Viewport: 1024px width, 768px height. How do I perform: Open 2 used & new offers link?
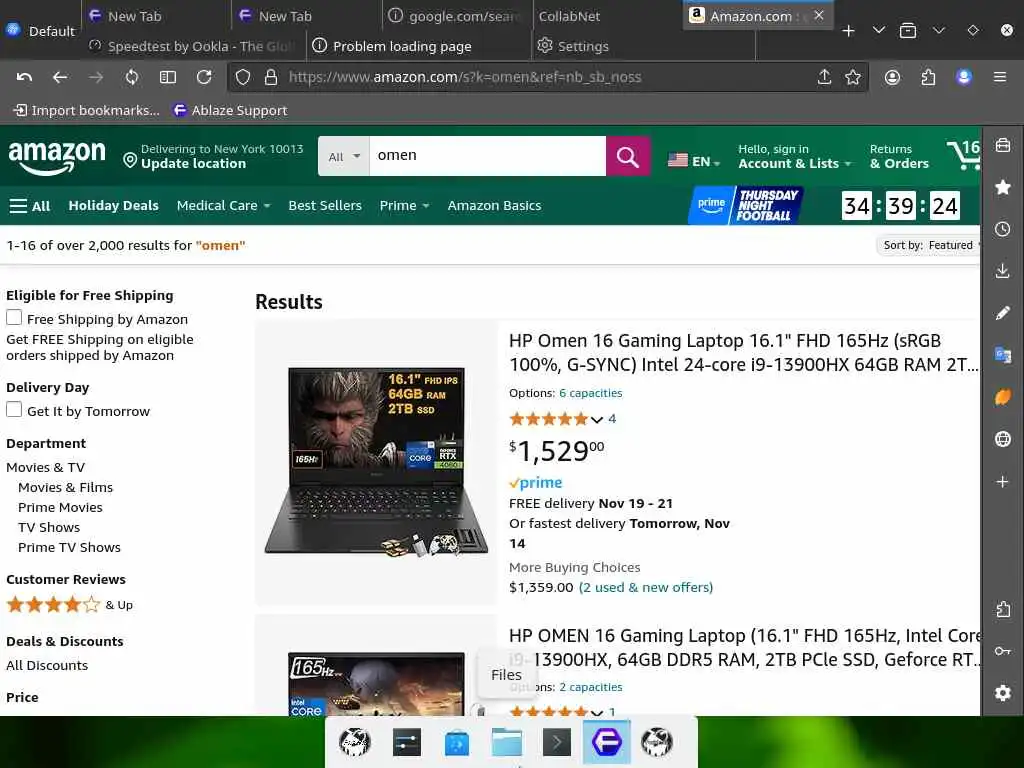646,587
